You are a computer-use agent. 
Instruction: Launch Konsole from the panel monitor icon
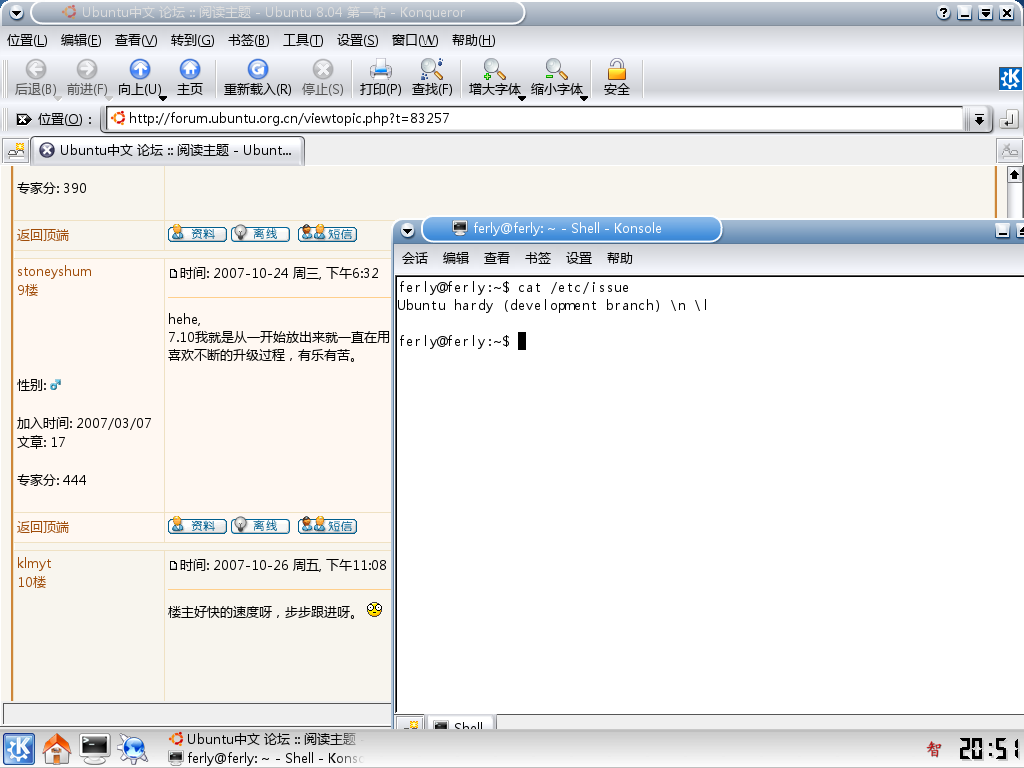click(x=95, y=748)
